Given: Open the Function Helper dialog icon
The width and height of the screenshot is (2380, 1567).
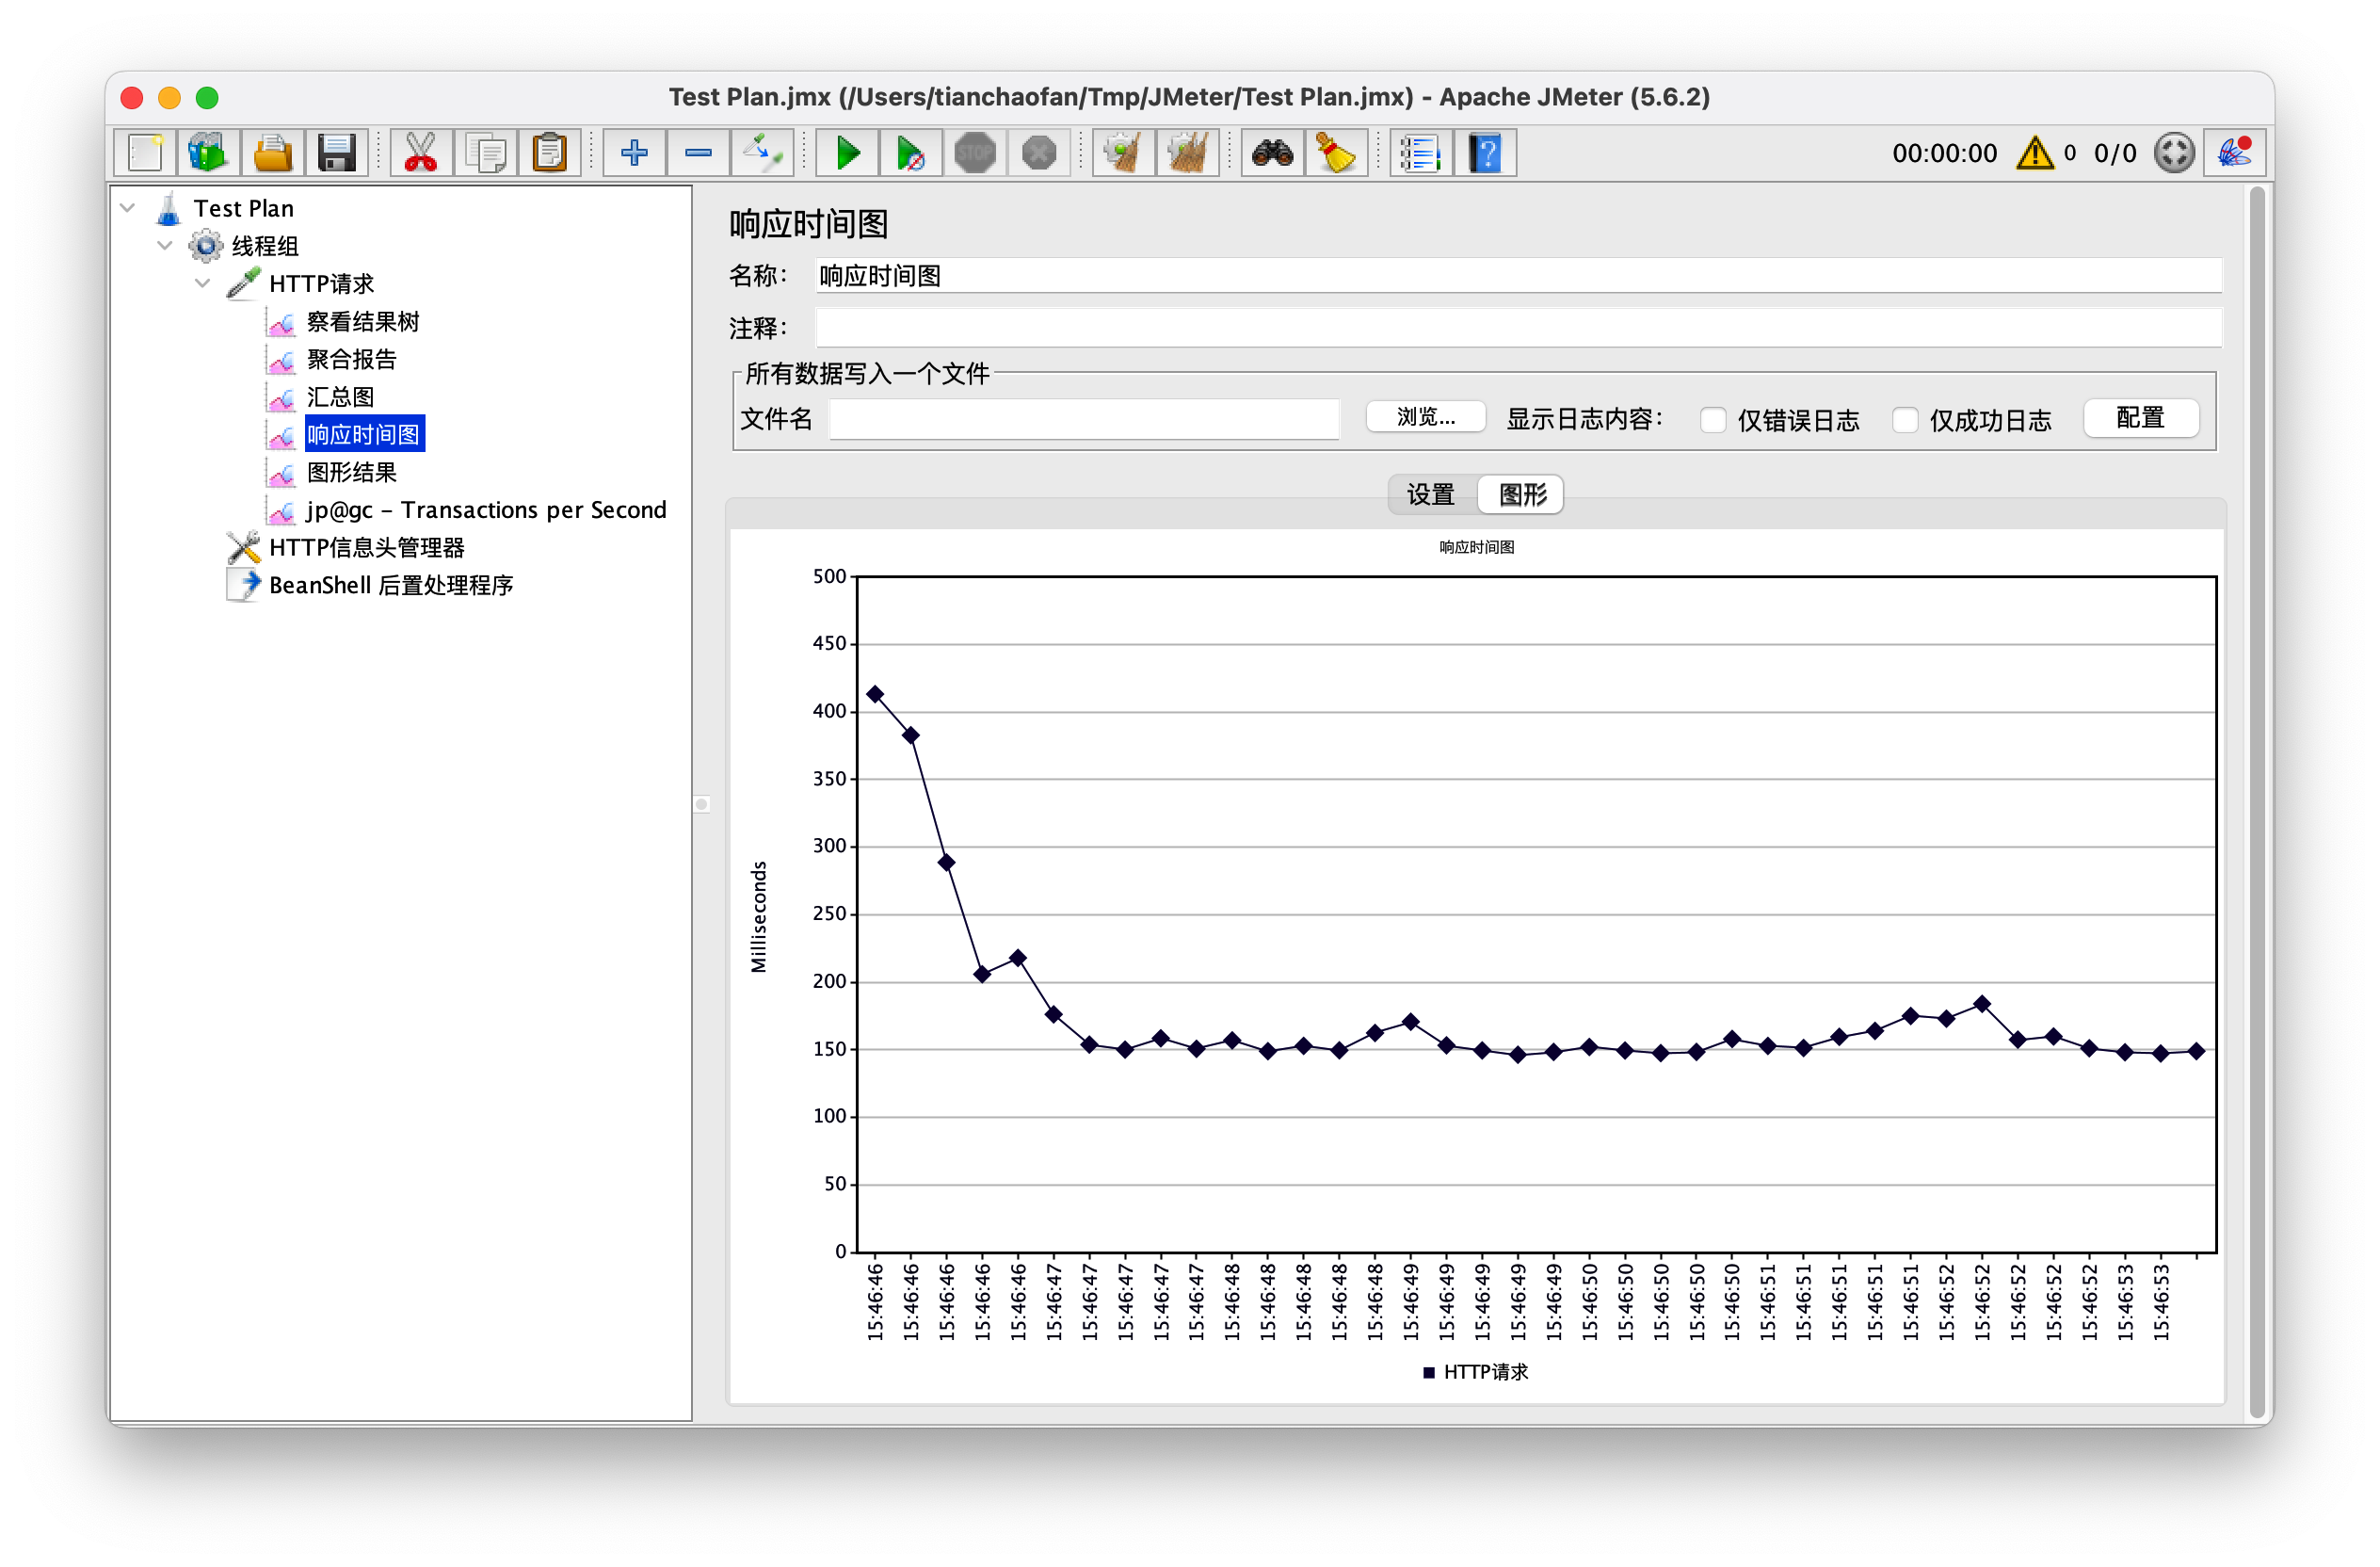Looking at the screenshot, I should pyautogui.click(x=1421, y=154).
